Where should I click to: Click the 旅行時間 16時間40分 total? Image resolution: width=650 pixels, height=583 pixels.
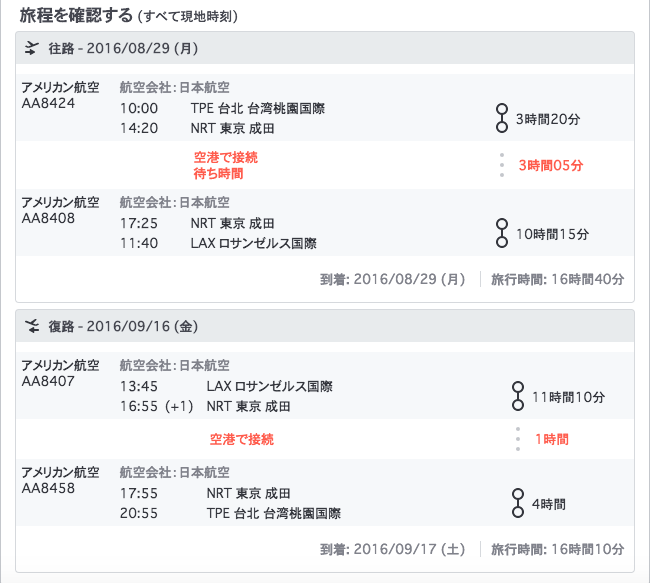[557, 280]
